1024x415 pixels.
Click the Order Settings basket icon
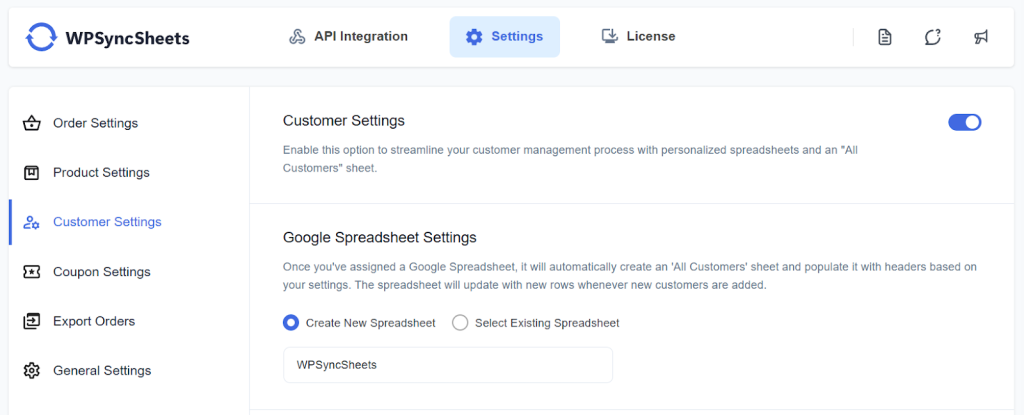(x=31, y=123)
